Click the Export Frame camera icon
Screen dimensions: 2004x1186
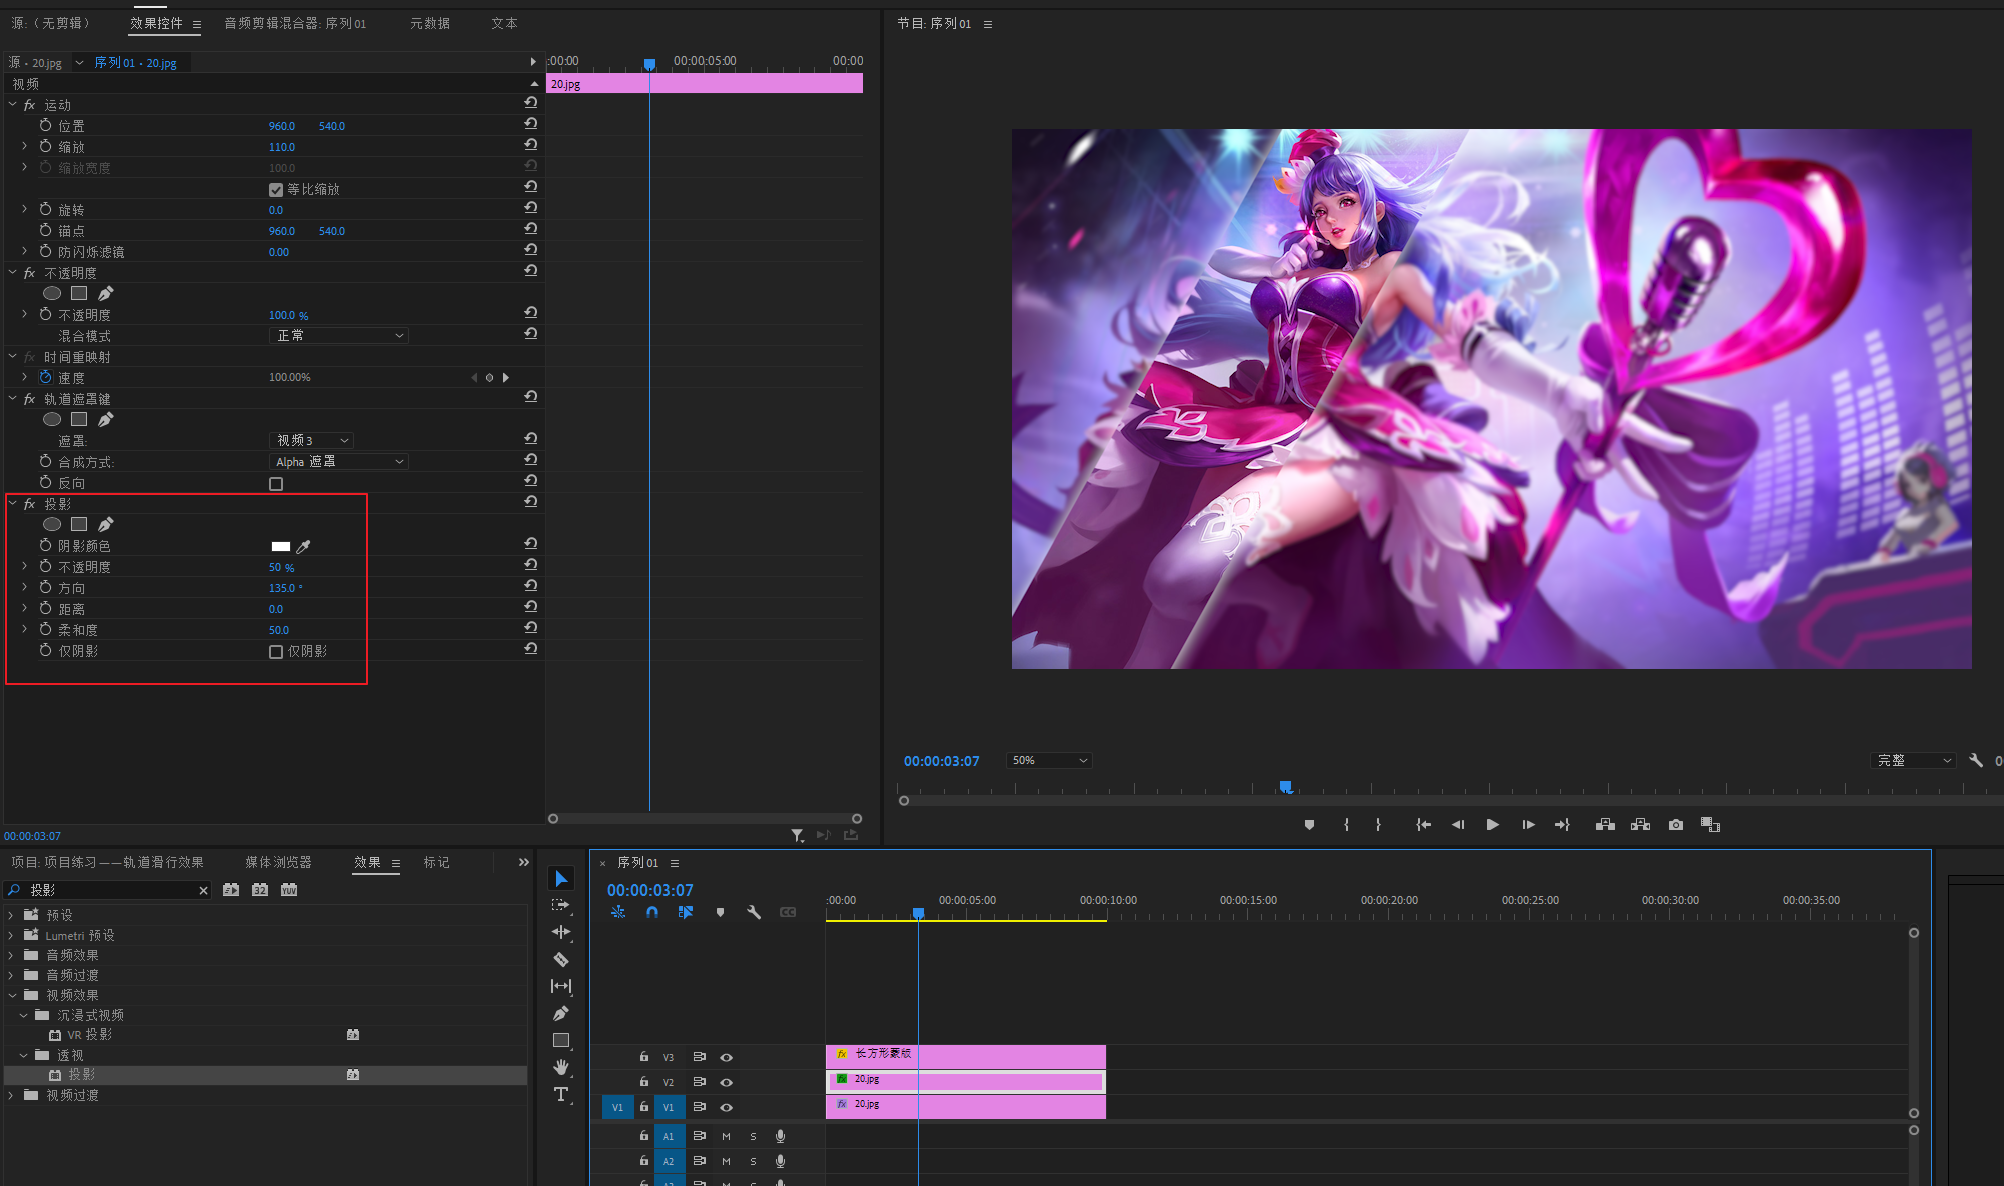[1676, 825]
